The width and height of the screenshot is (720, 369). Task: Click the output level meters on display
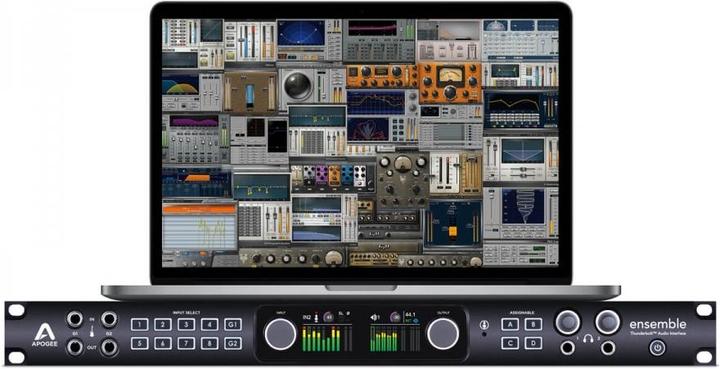(x=395, y=339)
